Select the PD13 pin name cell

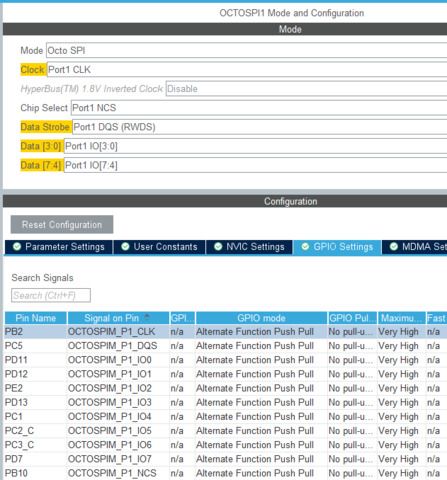(35, 402)
